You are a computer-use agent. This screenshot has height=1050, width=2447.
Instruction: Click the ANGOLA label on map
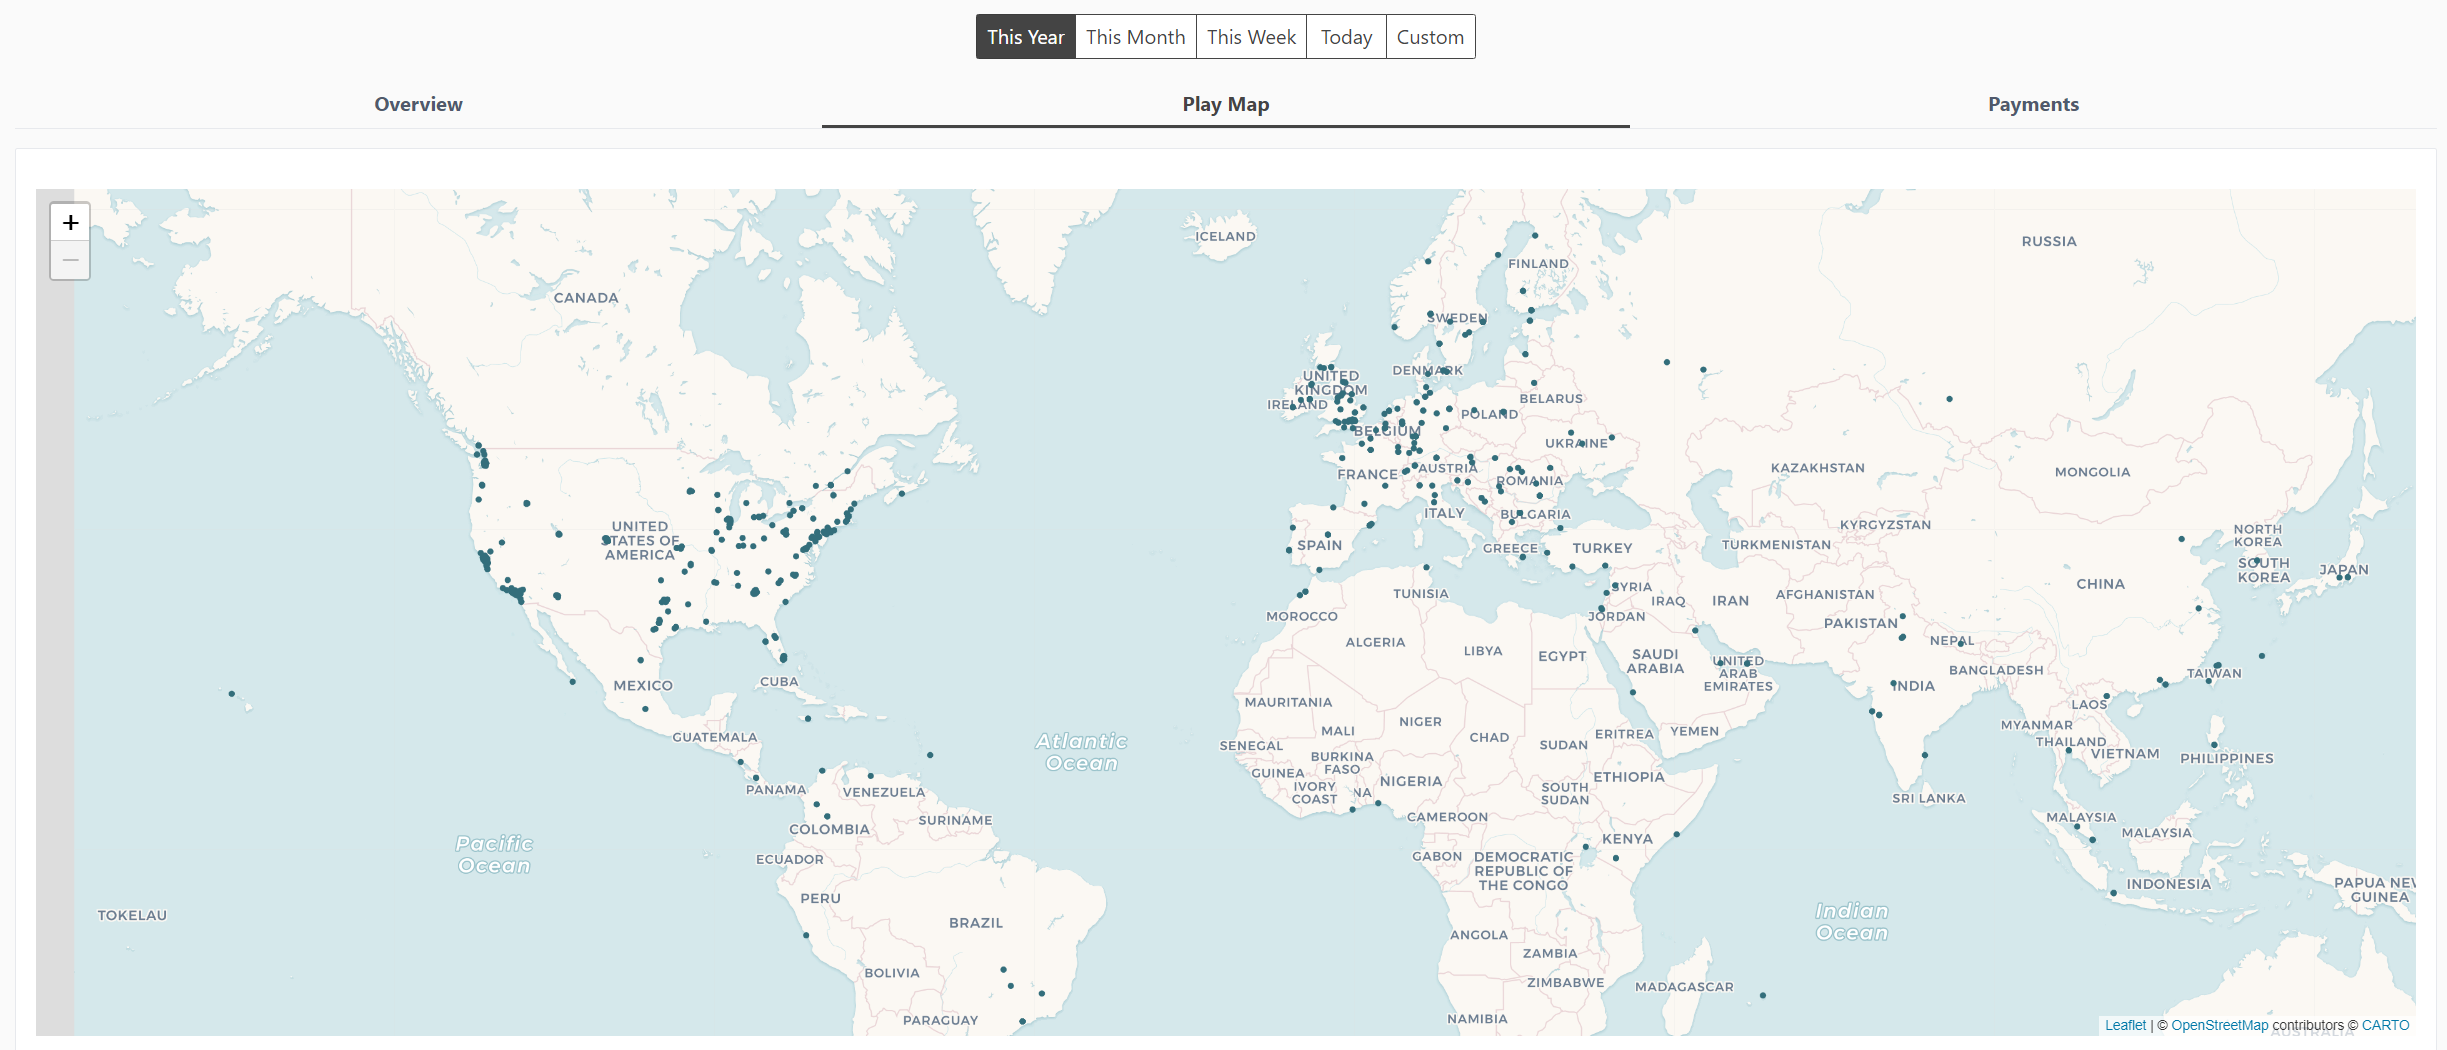coord(1479,935)
